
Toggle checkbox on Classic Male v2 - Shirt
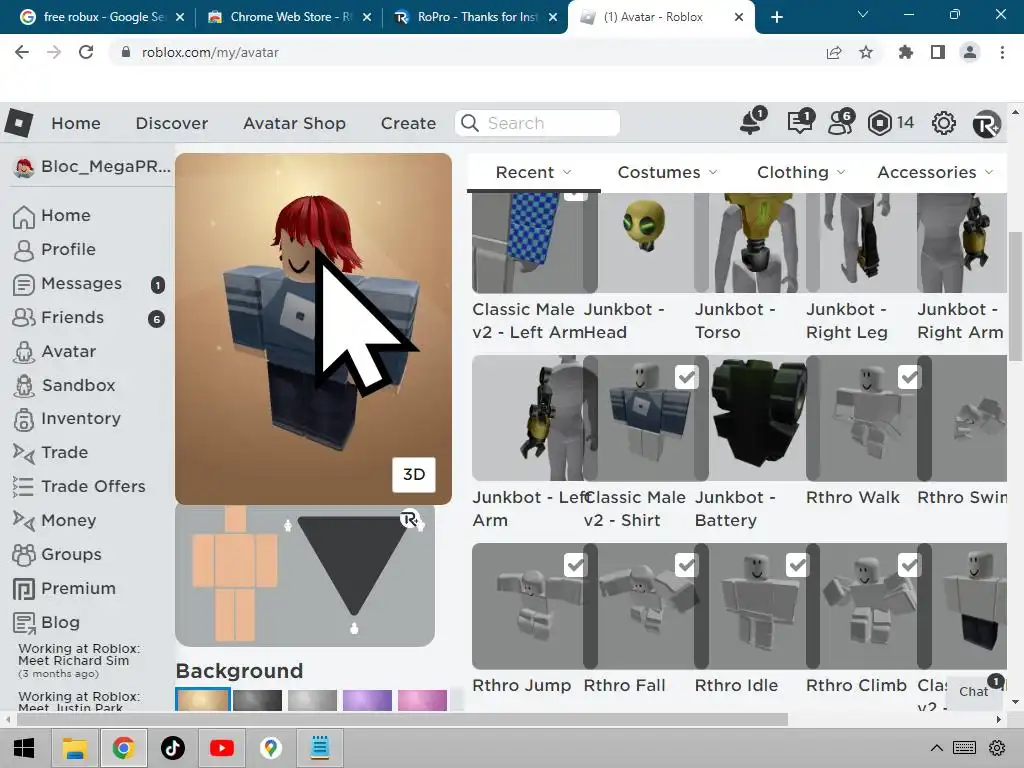coord(686,377)
